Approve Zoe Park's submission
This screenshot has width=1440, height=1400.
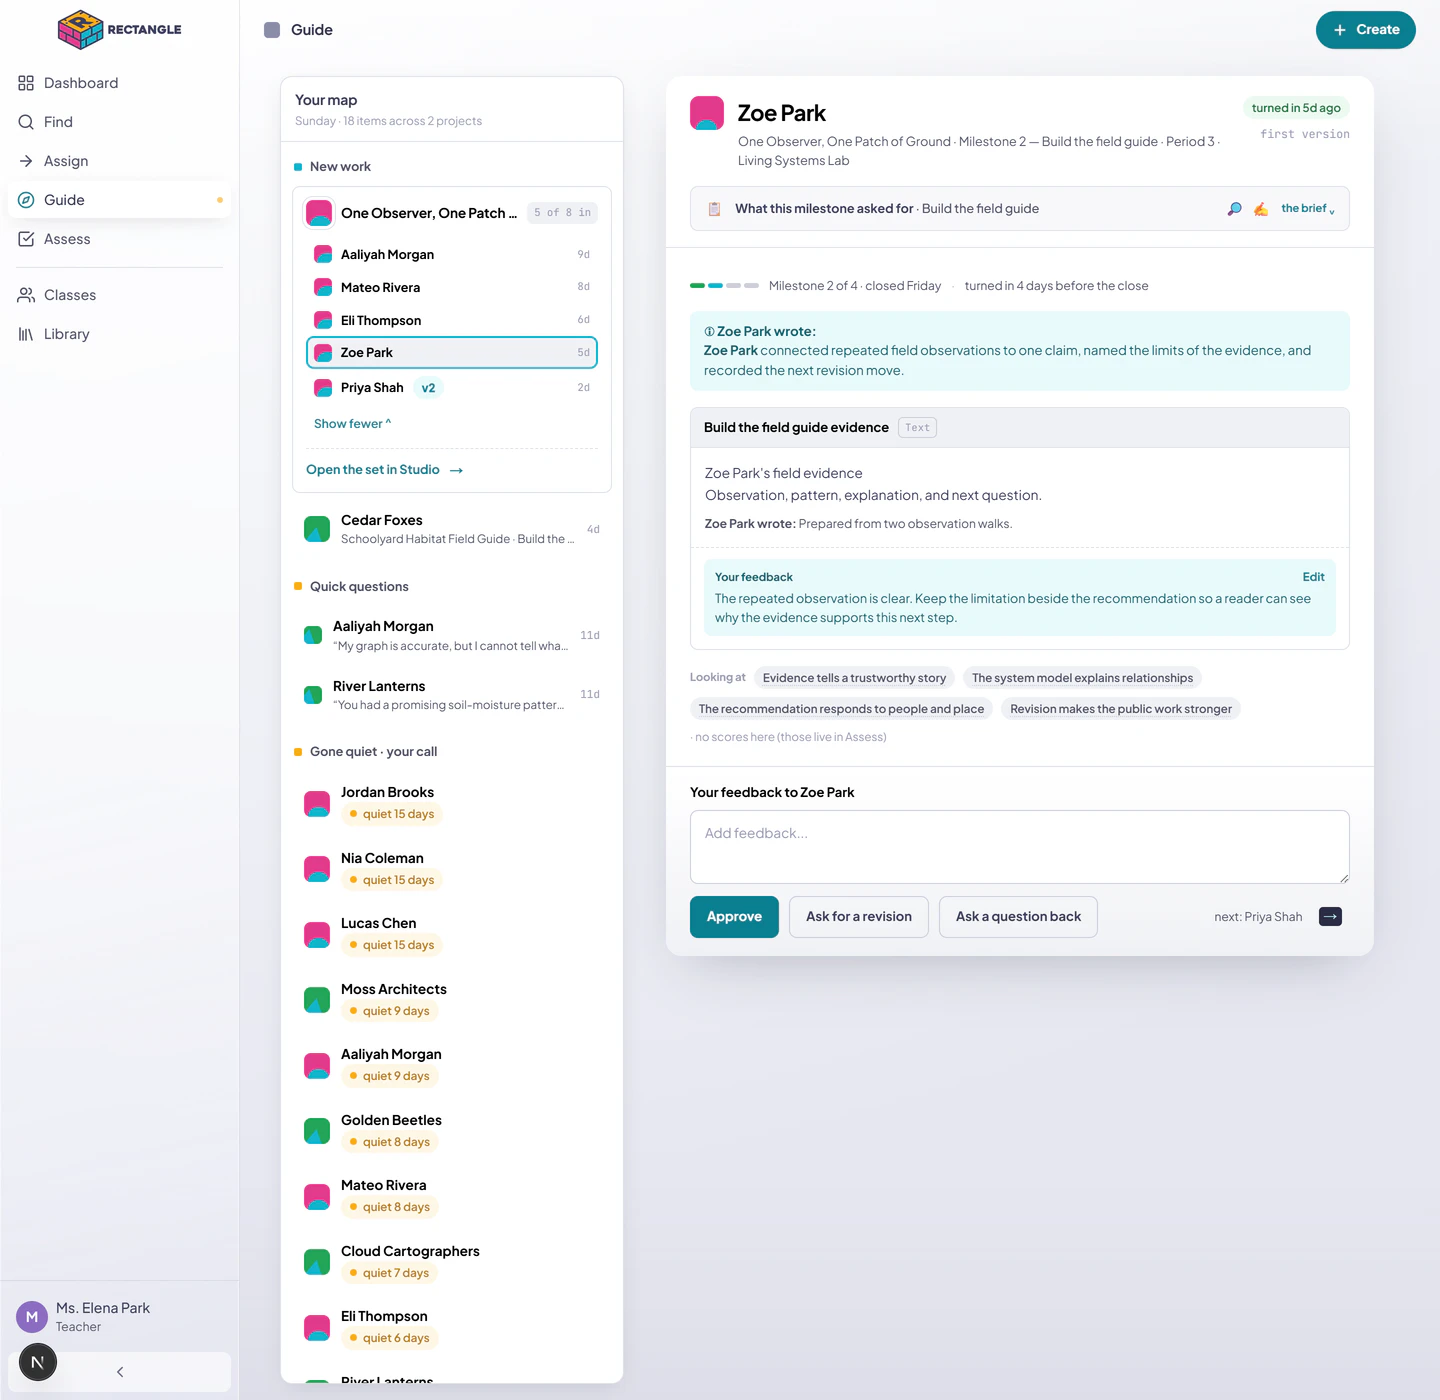pos(734,917)
